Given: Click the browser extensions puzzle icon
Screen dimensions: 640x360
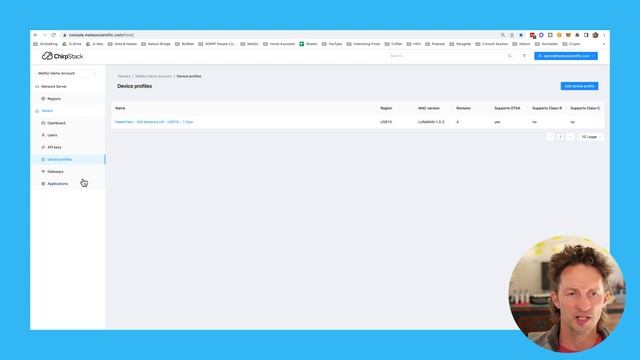Looking at the screenshot, I should 577,35.
